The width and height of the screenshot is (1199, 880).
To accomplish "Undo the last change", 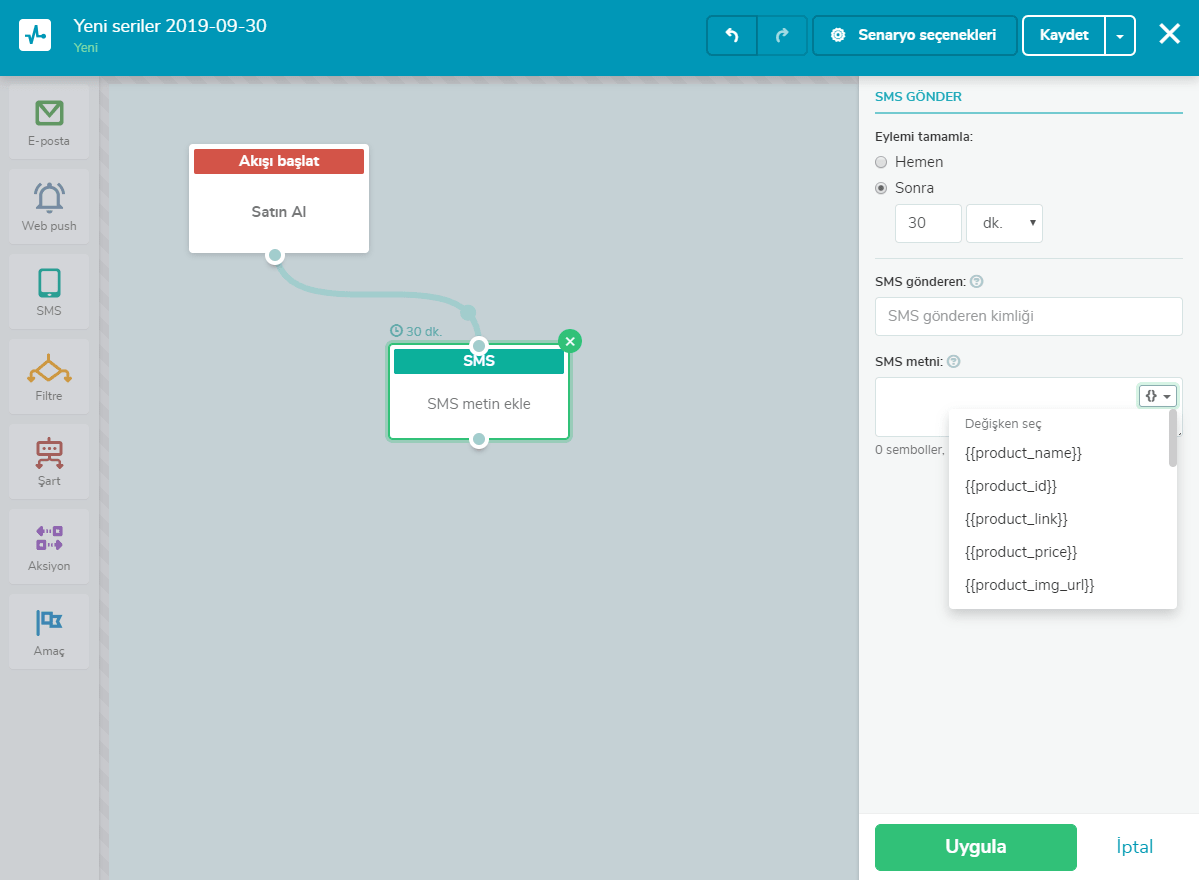I will click(x=732, y=35).
